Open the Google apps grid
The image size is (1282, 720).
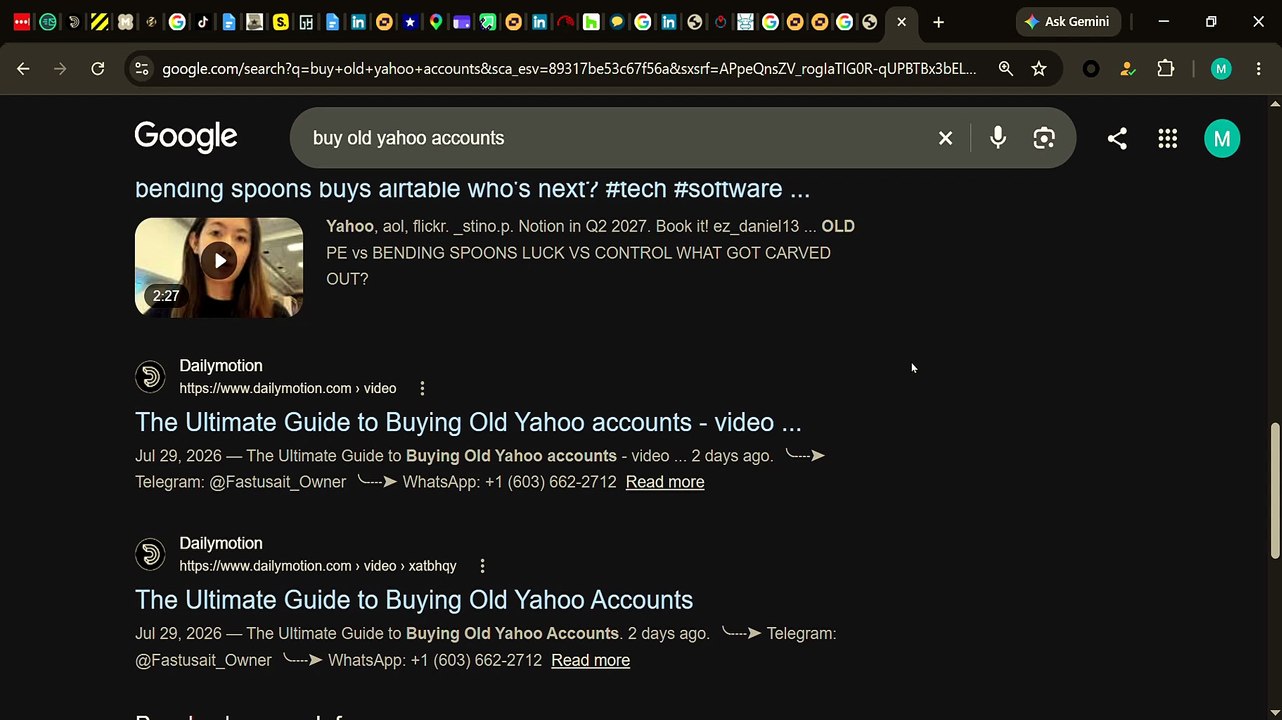click(1167, 138)
